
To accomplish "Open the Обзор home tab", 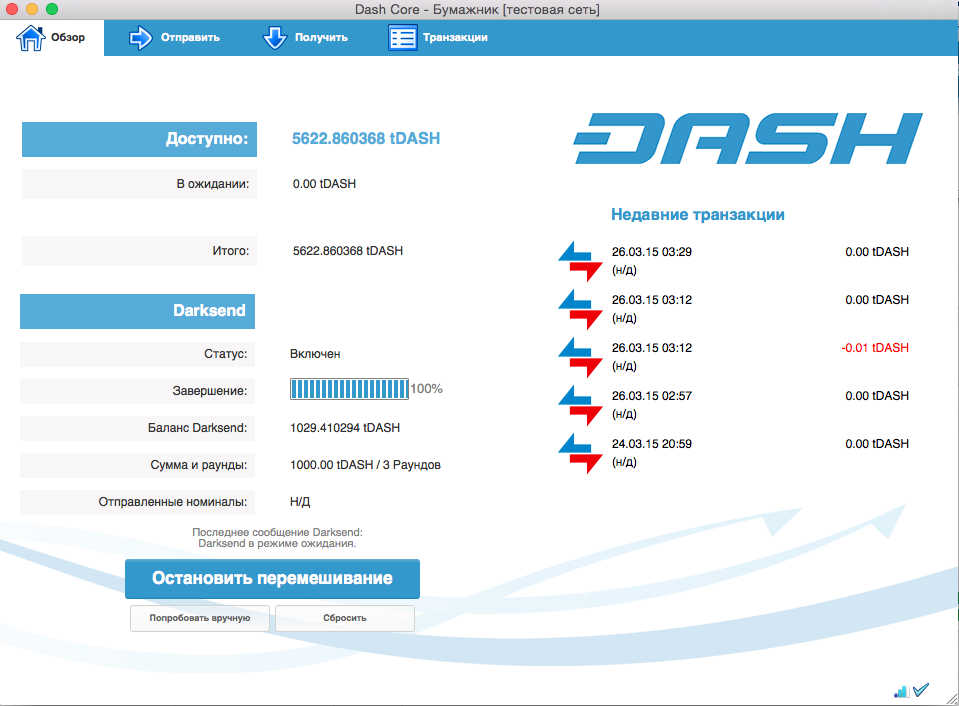I will click(51, 38).
